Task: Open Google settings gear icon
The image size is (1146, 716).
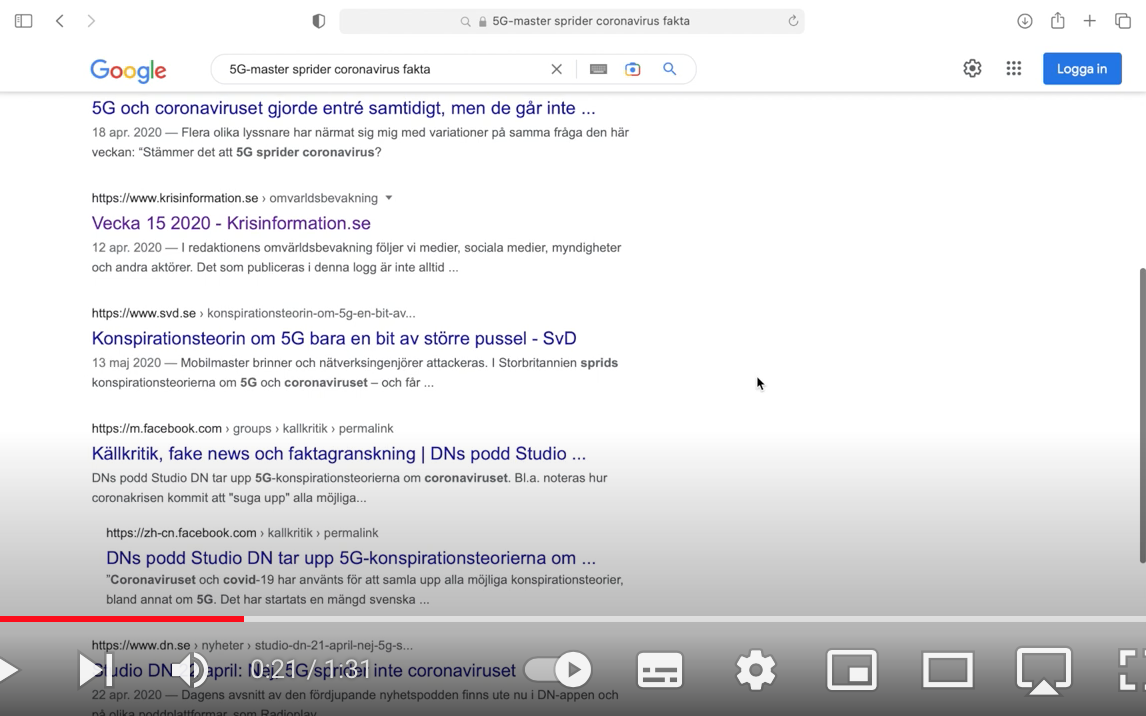Action: coord(972,69)
